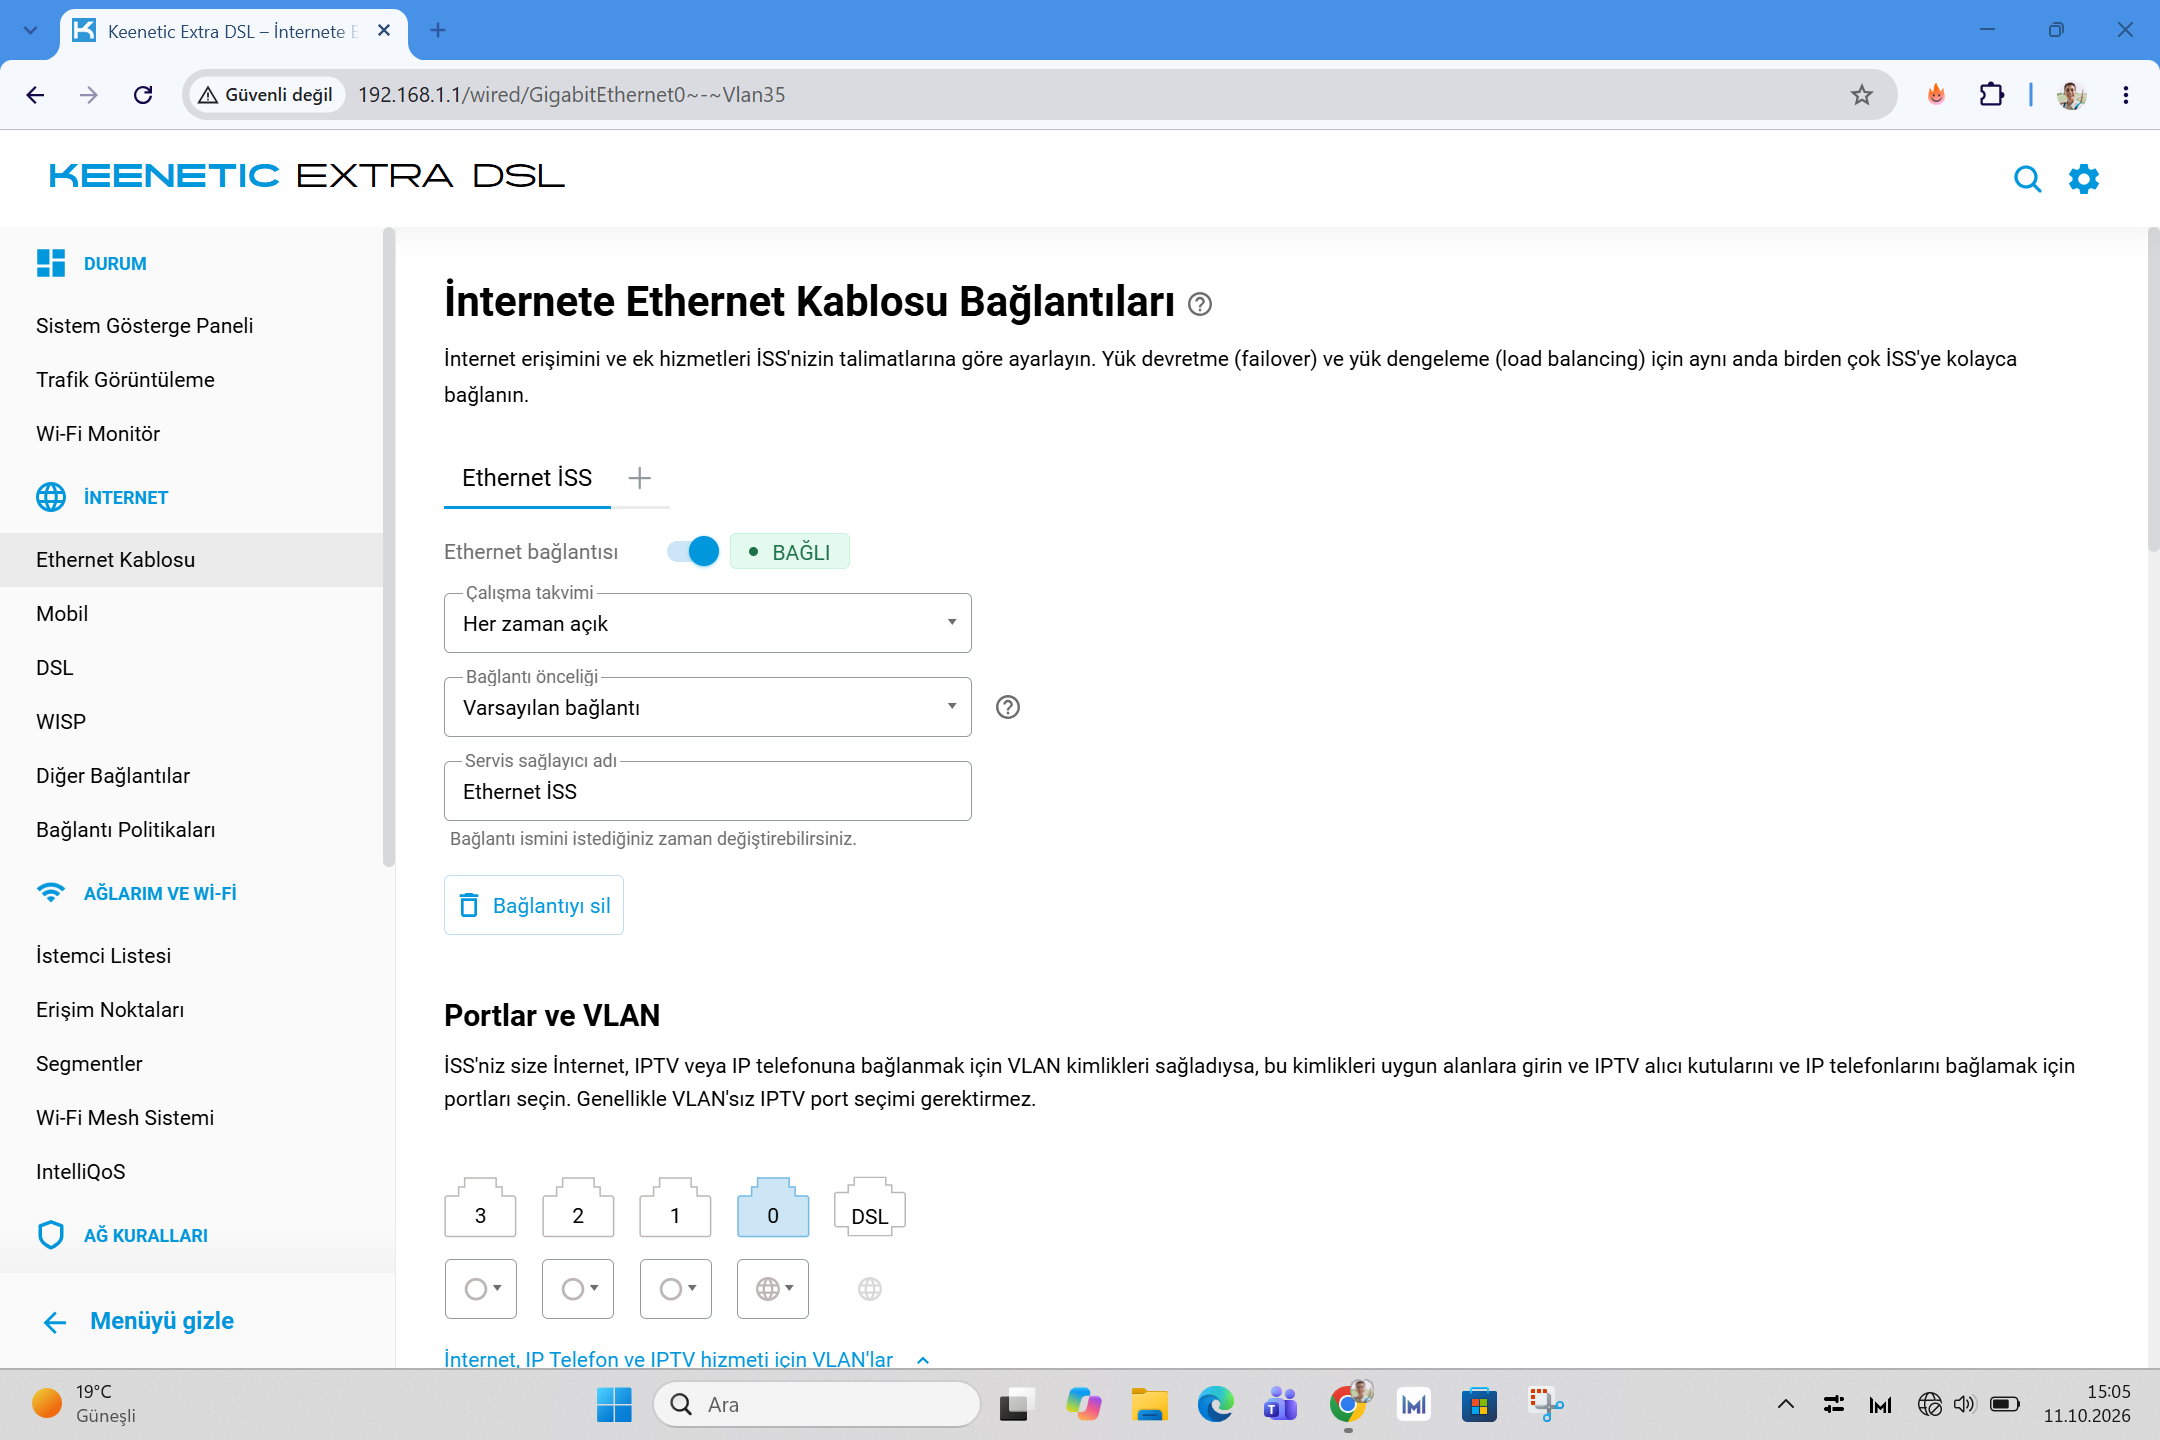Open İstemci Listesi menu item
Image resolution: width=2160 pixels, height=1440 pixels.
104,956
